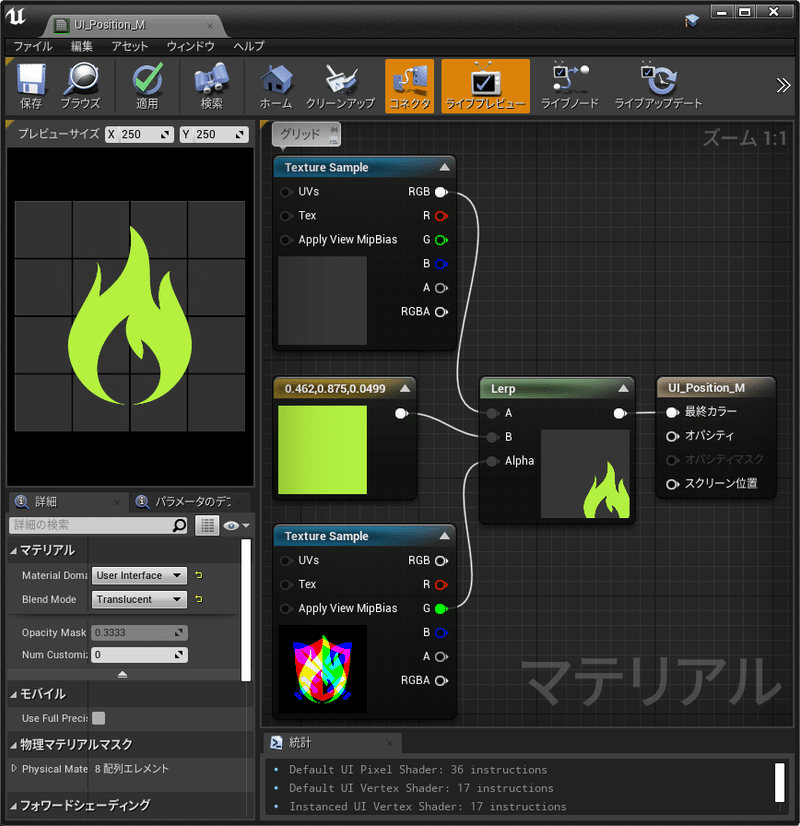Open the Blend Mode dropdown
This screenshot has width=800, height=826.
(x=139, y=599)
